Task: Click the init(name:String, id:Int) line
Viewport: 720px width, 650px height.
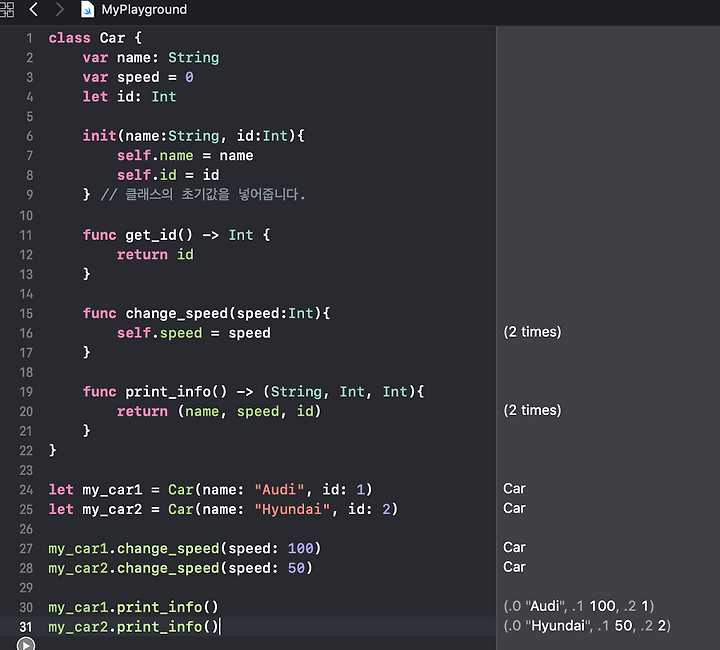Action: (193, 136)
